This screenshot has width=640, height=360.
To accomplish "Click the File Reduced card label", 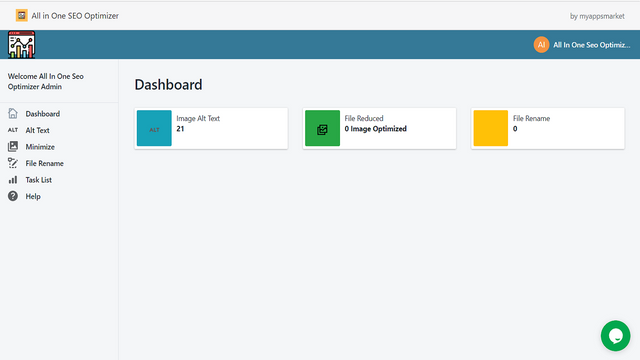I will point(364,118).
